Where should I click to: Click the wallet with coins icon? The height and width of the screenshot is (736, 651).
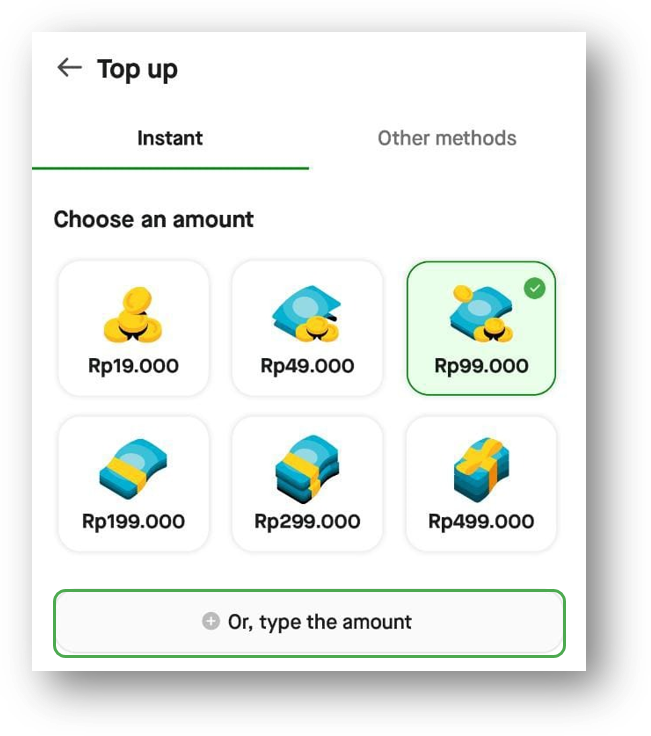[307, 314]
